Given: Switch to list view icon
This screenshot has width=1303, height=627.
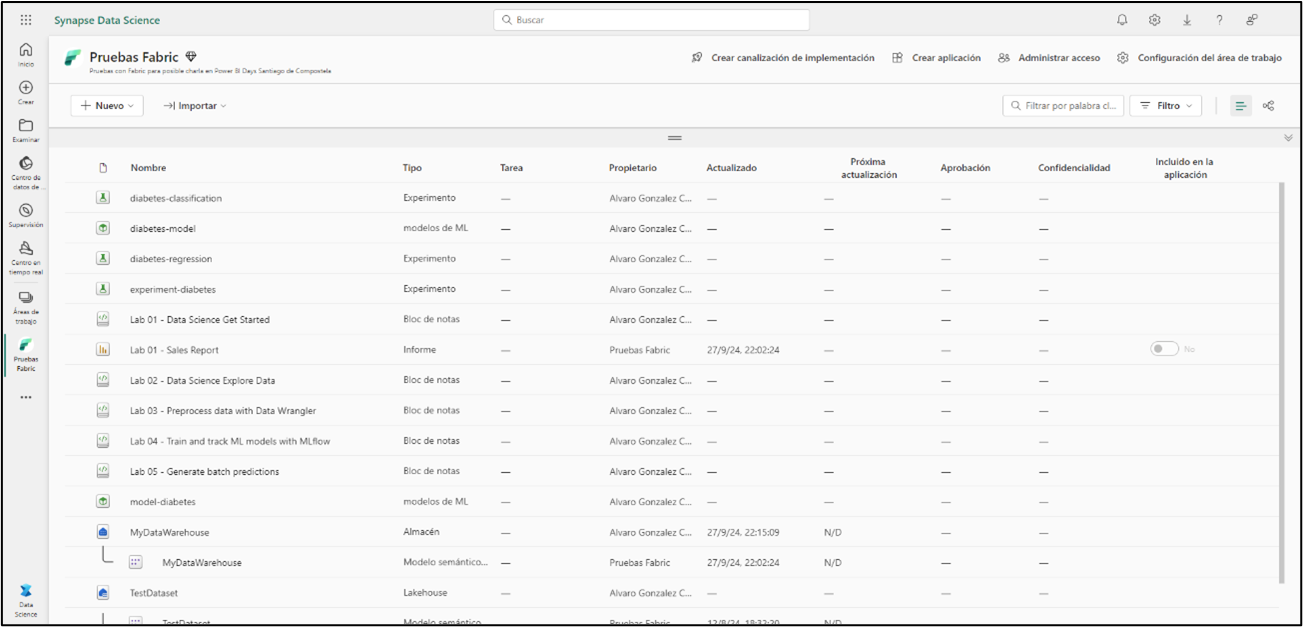Looking at the screenshot, I should (x=1240, y=106).
